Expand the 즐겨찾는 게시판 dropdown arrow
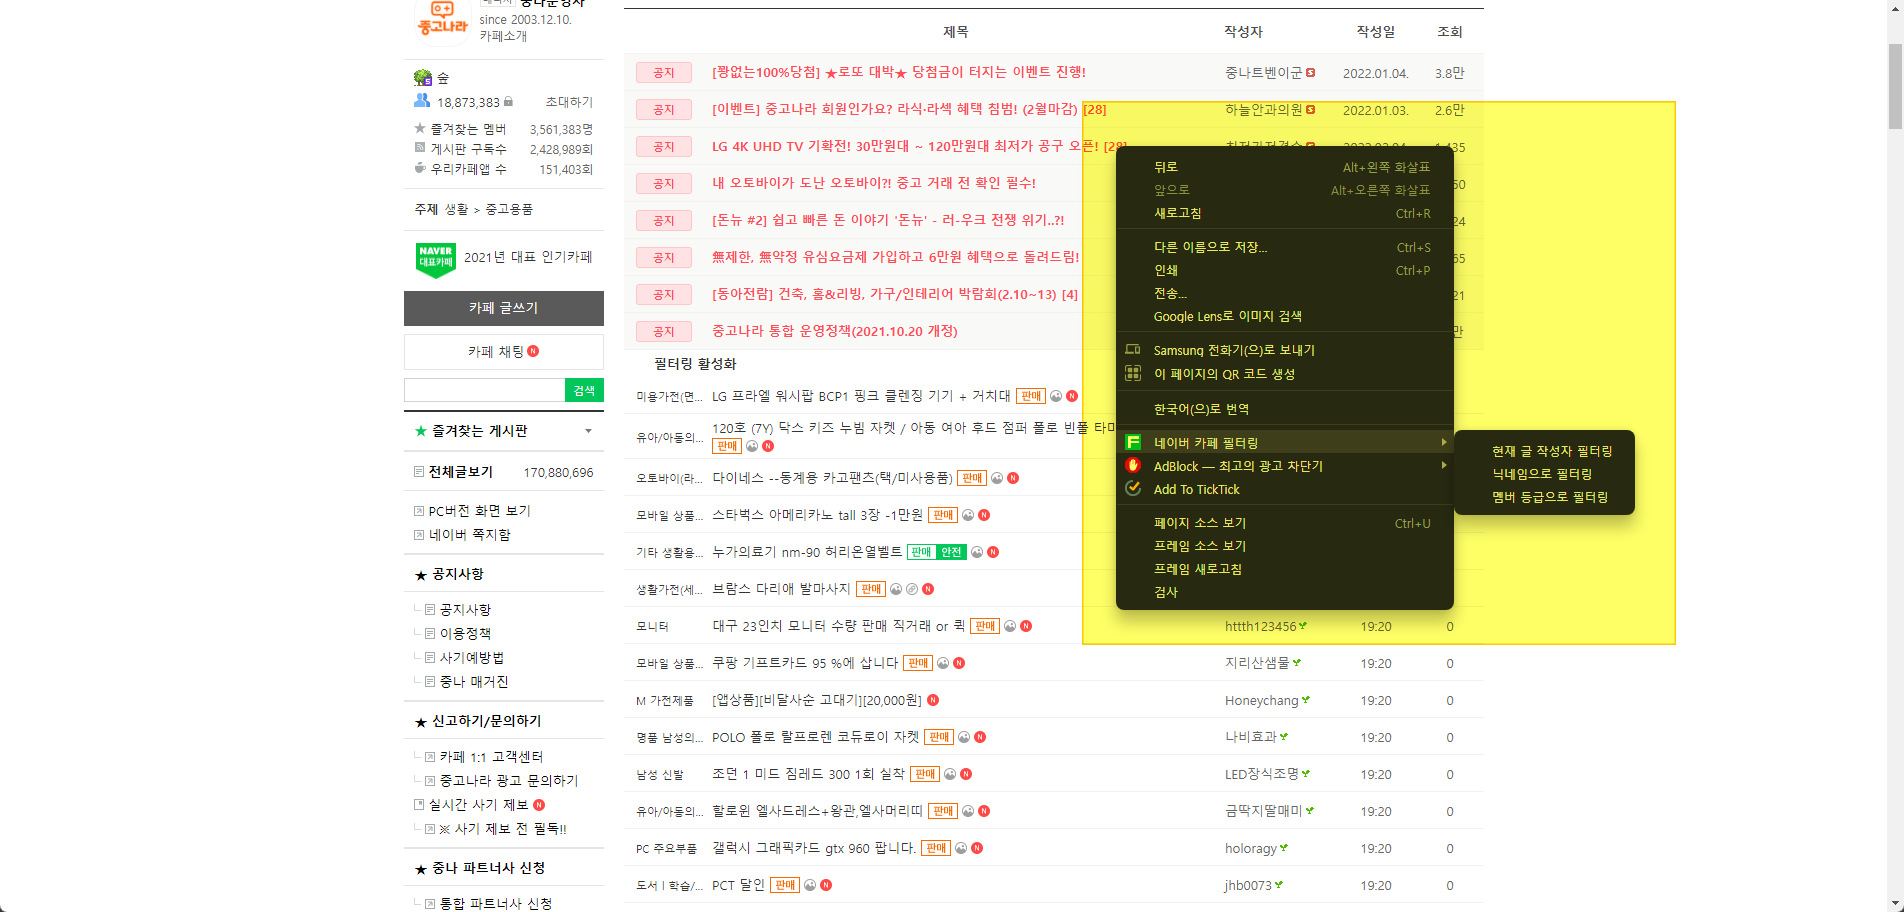 pos(588,431)
